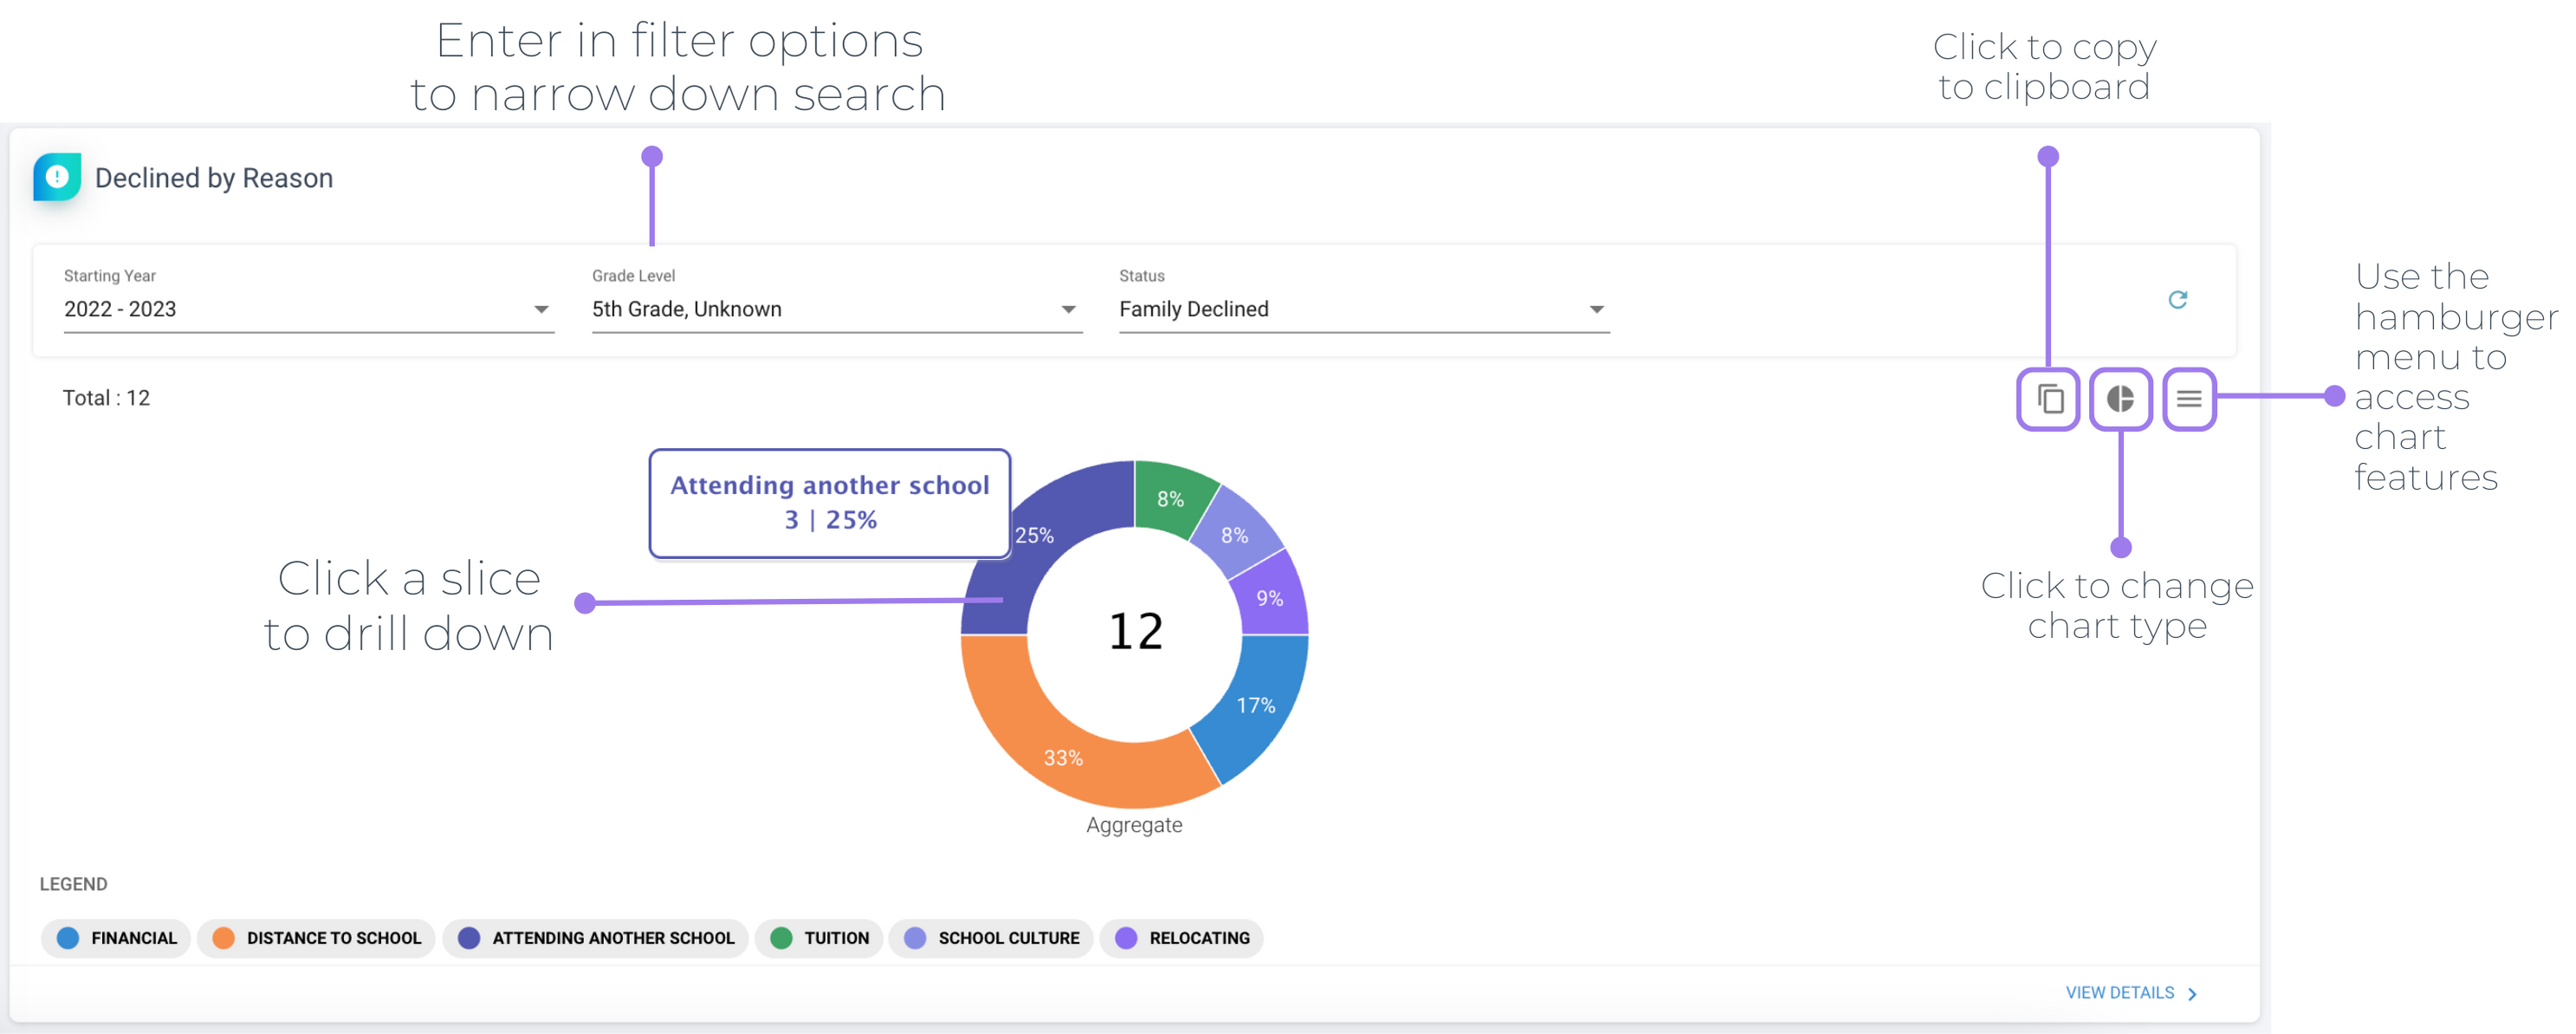Screen dimensions: 2576x1034
Task: Click the refresh filters icon
Action: [2178, 299]
